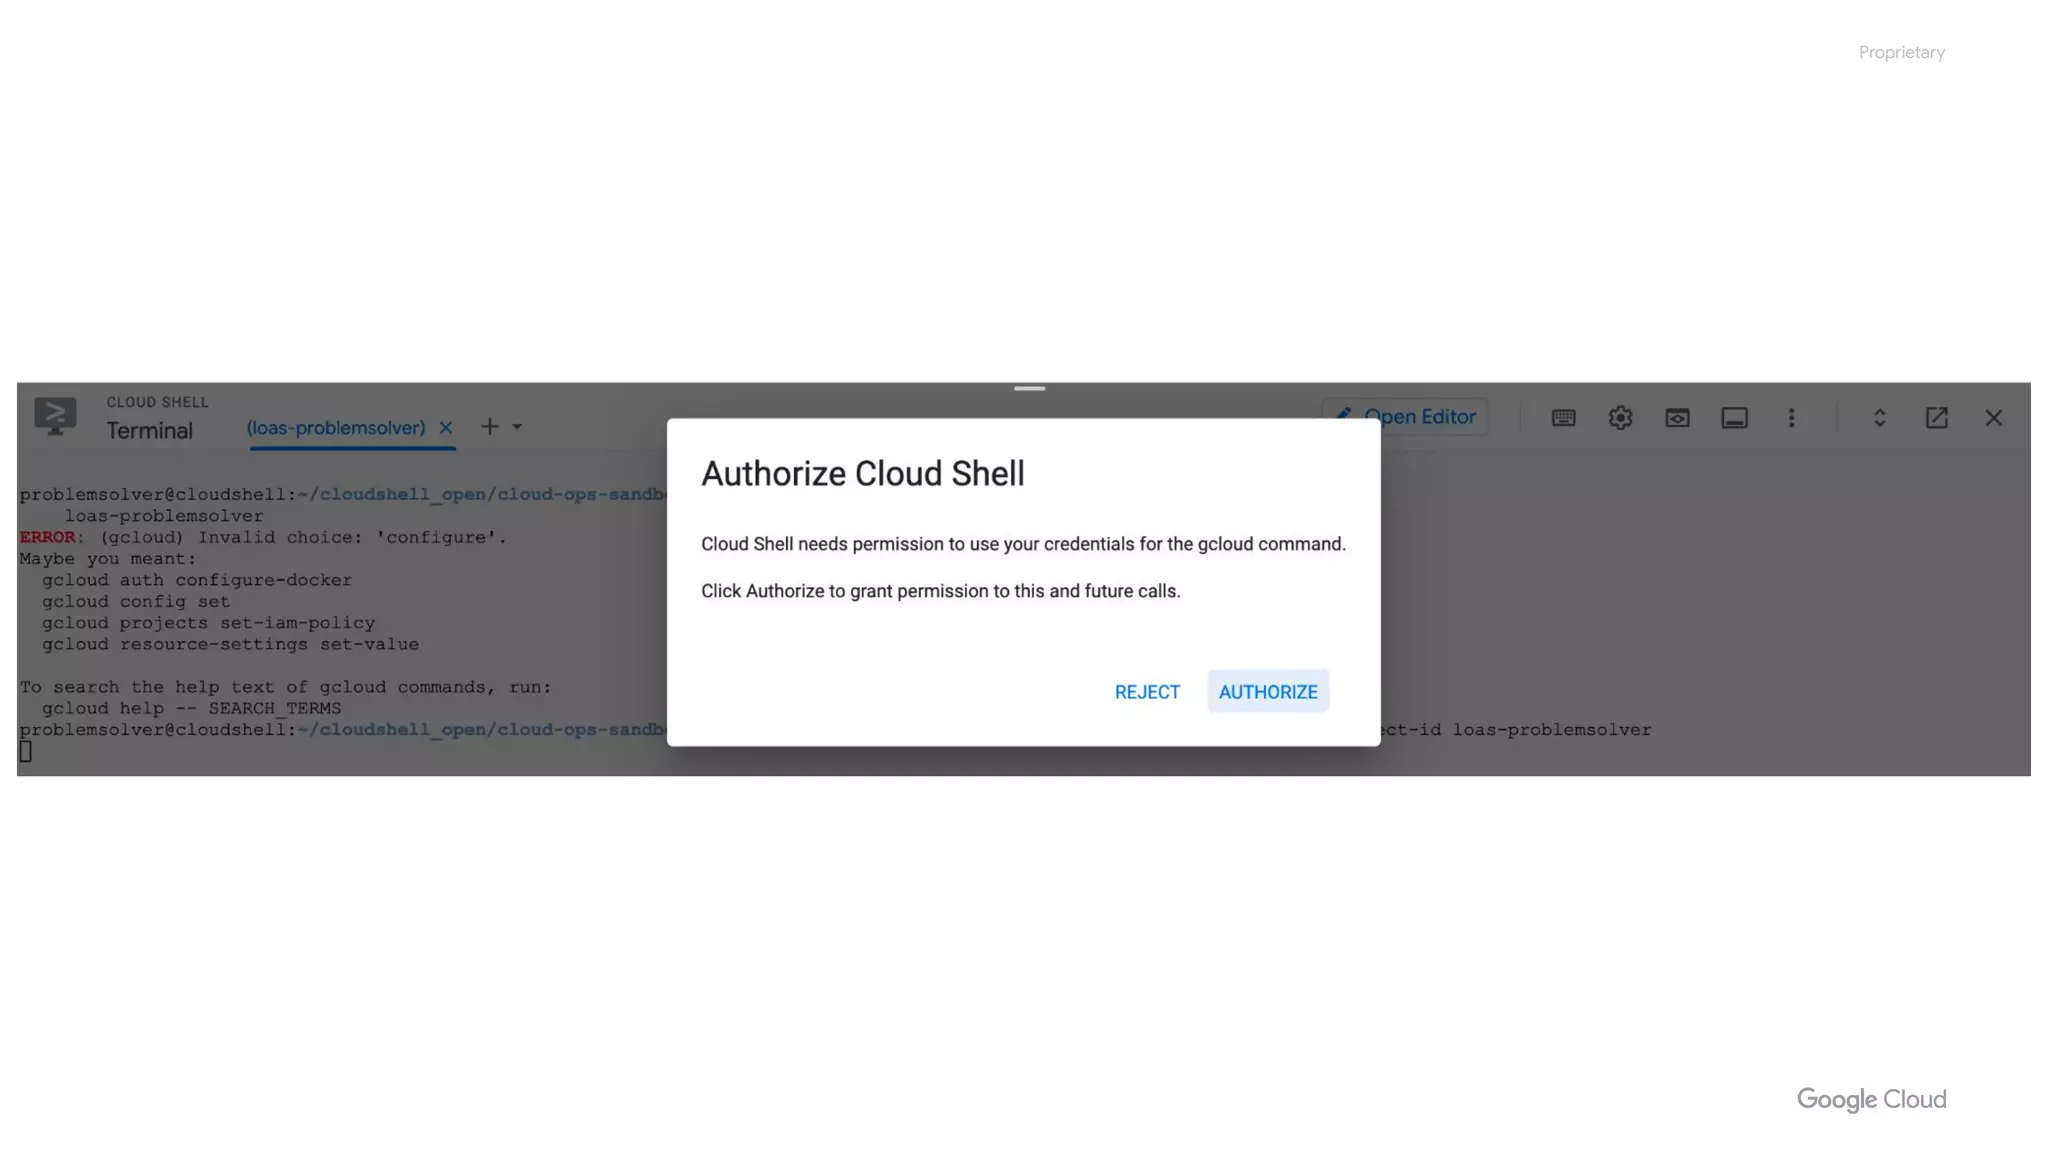Open the Cloud Shell keyboard icon
Image resolution: width=2048 pixels, height=1152 pixels.
[1563, 418]
